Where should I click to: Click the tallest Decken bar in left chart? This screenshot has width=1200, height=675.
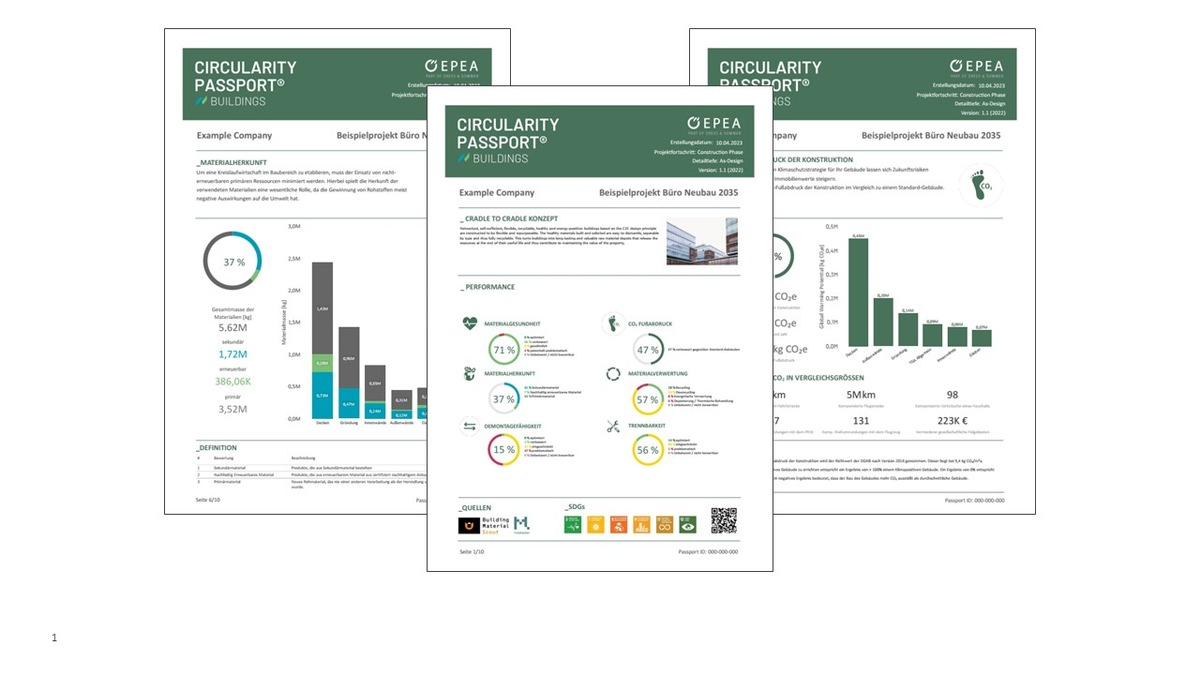click(x=322, y=340)
